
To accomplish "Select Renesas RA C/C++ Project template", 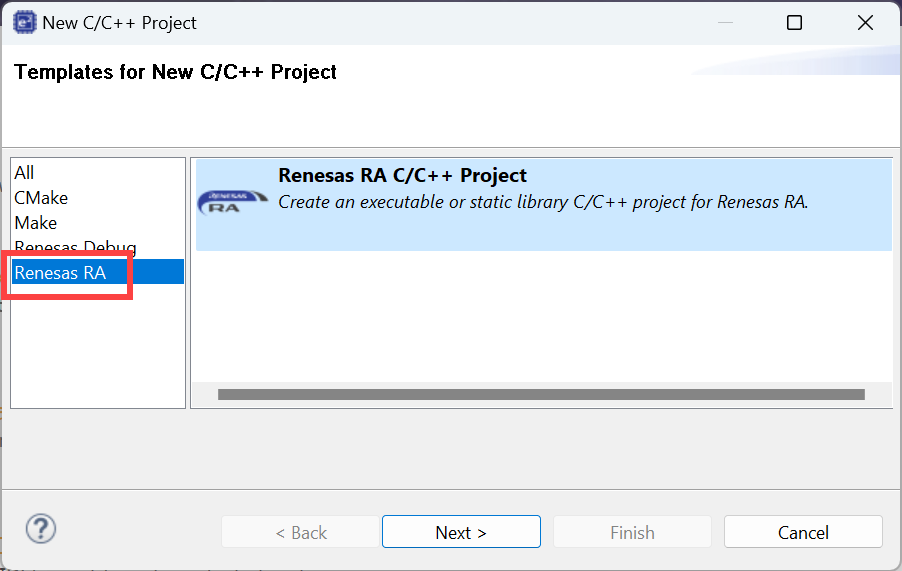I will (544, 205).
